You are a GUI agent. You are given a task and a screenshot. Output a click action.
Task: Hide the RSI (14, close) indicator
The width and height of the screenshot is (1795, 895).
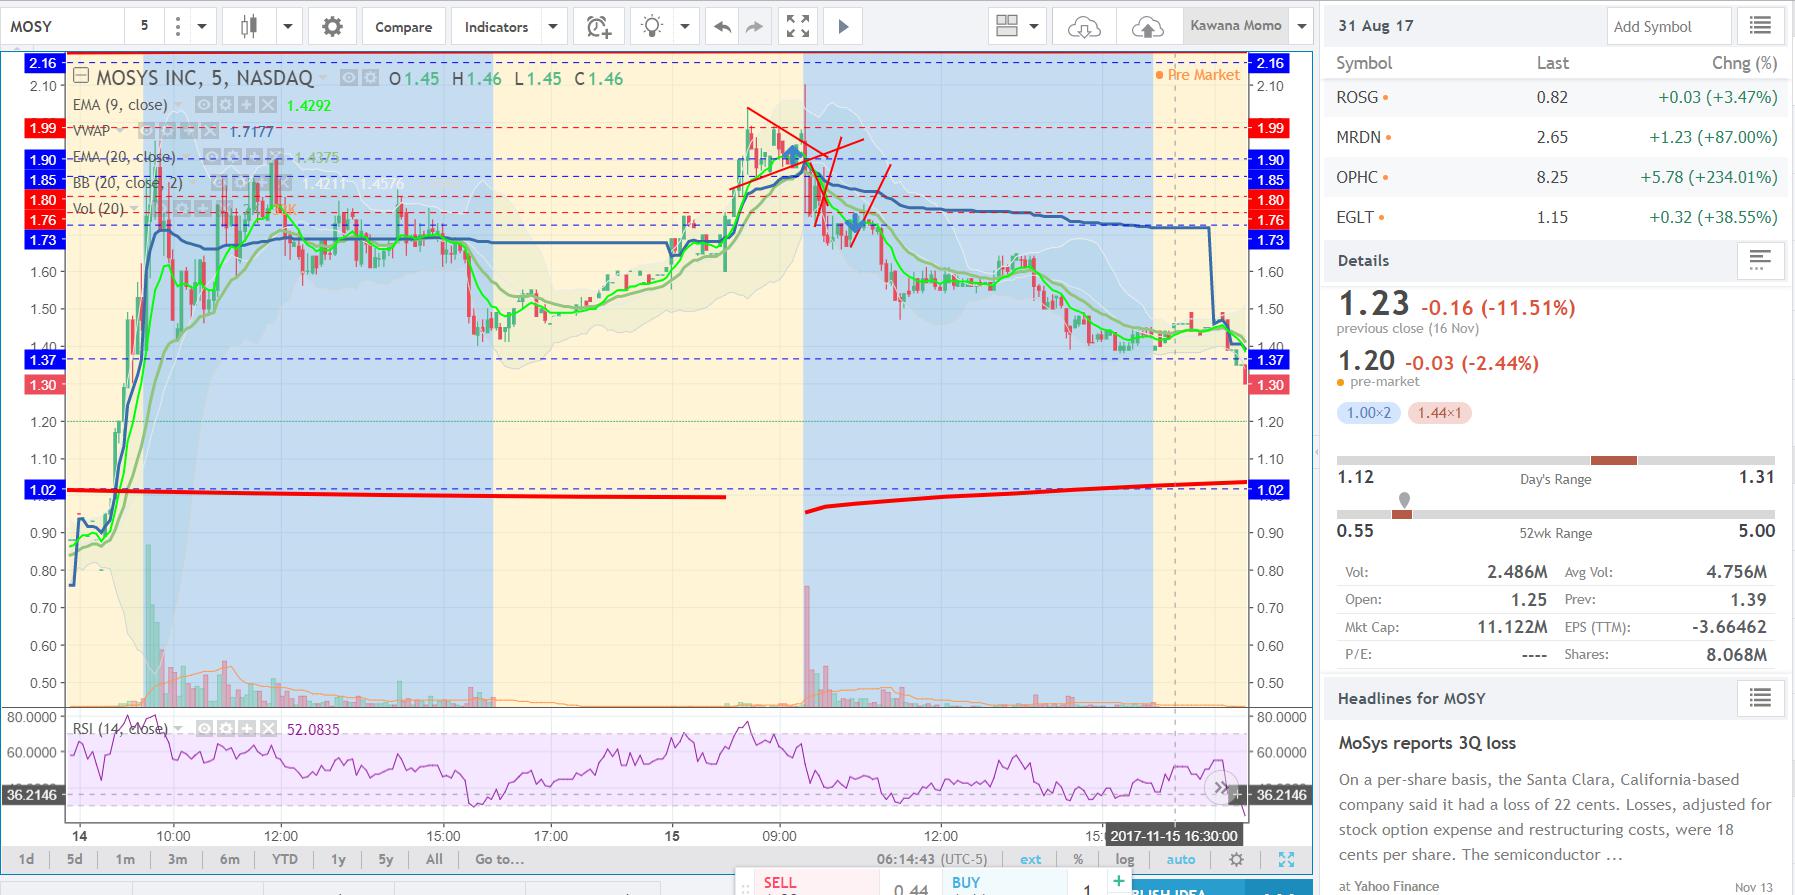tap(204, 729)
